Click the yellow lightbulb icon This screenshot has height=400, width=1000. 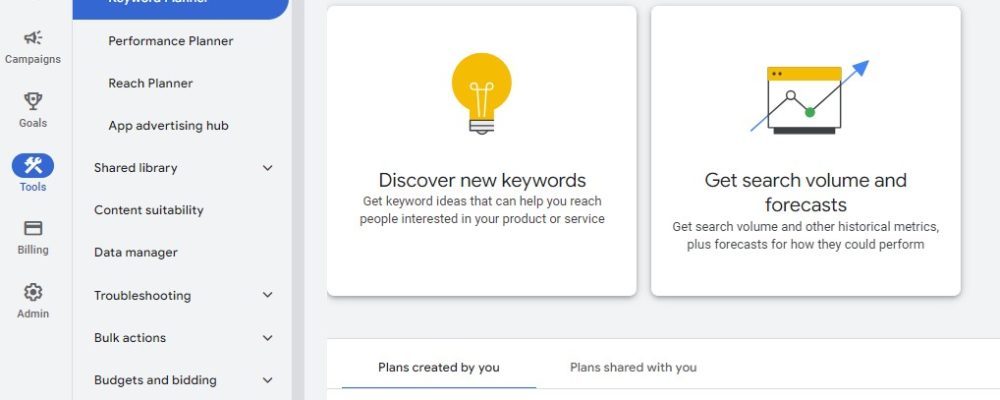tap(482, 92)
